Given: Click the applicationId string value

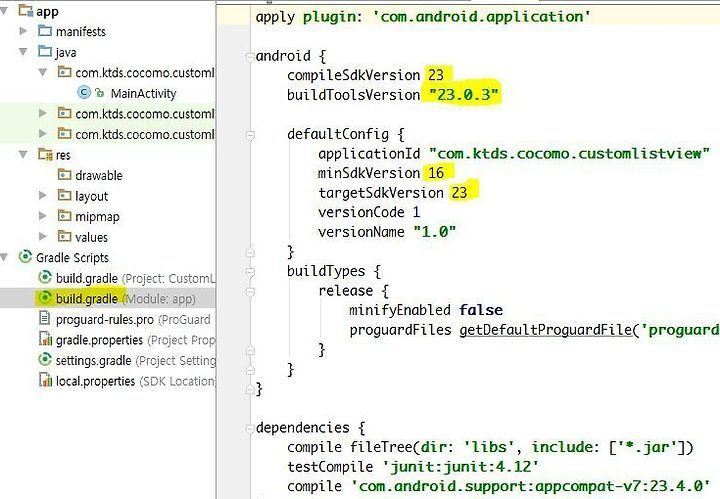Looking at the screenshot, I should tap(569, 153).
